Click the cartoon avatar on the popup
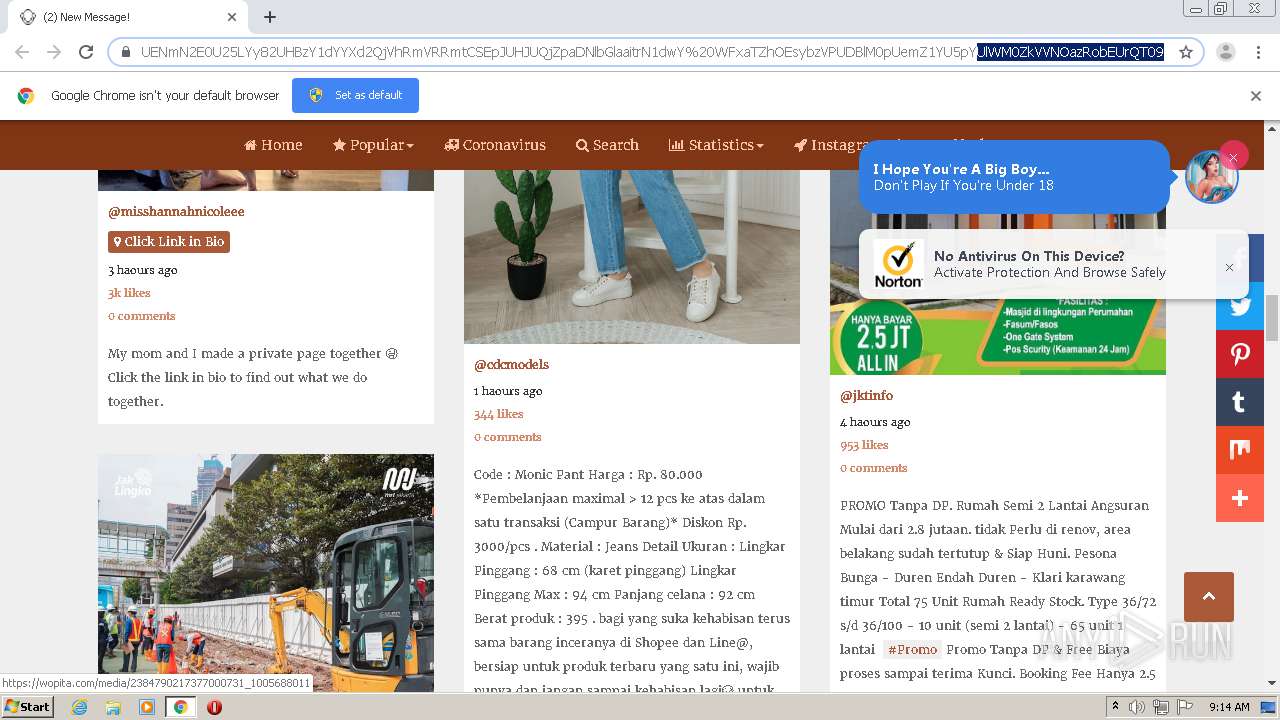The width and height of the screenshot is (1280, 720). pos(1211,177)
